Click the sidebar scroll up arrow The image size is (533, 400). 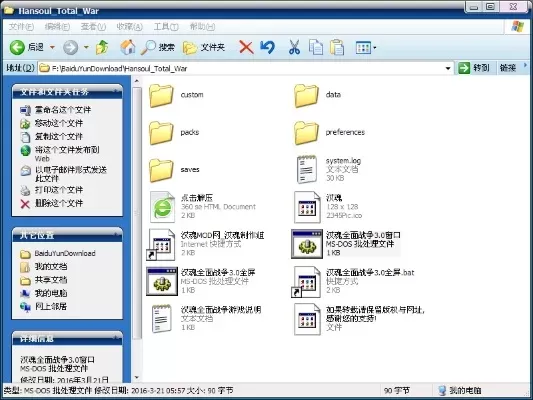[137, 81]
